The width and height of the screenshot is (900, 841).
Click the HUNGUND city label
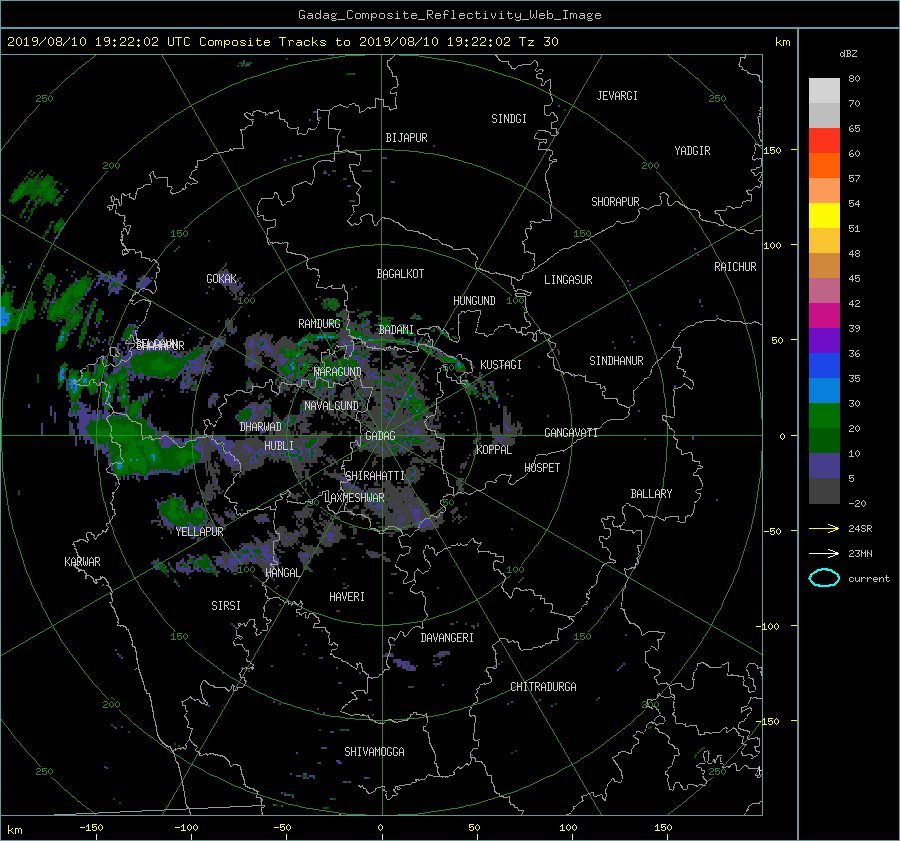click(474, 301)
